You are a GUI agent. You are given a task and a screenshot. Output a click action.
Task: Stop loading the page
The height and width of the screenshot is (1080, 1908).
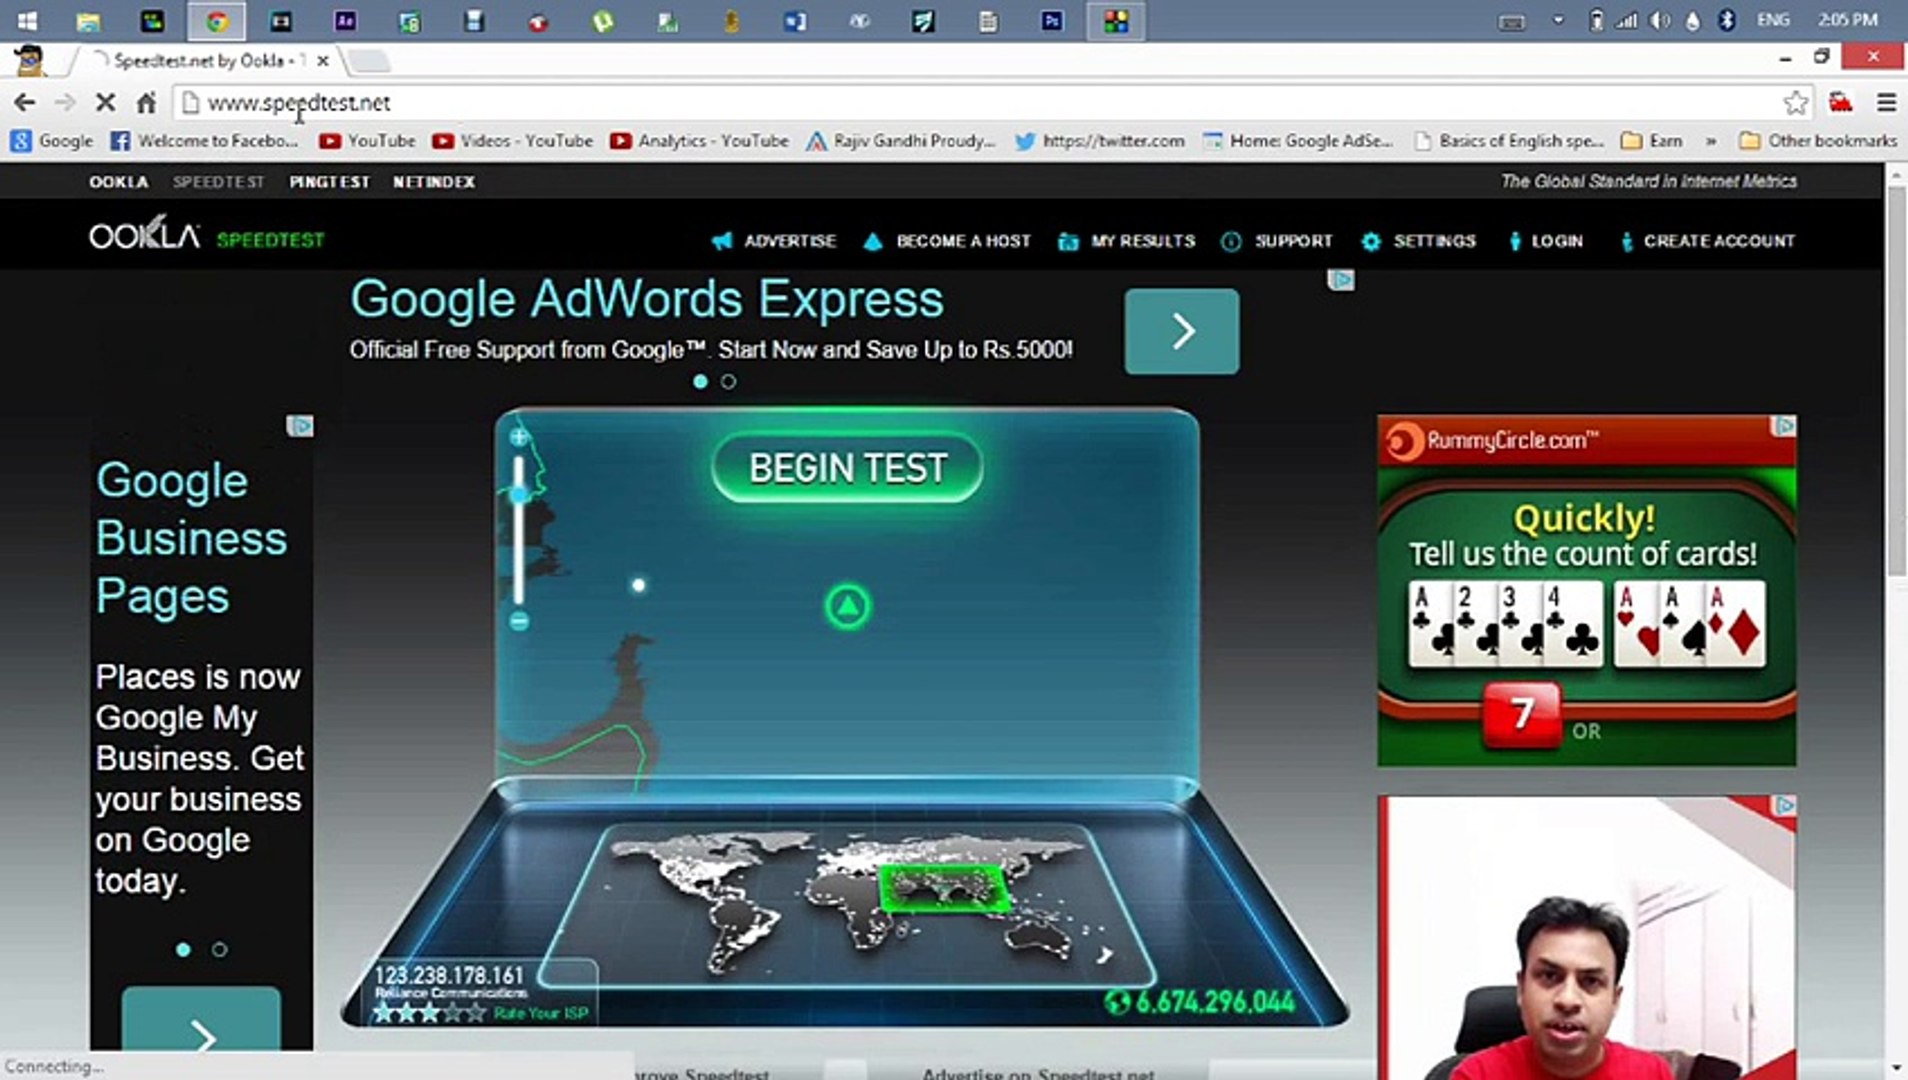click(x=105, y=103)
